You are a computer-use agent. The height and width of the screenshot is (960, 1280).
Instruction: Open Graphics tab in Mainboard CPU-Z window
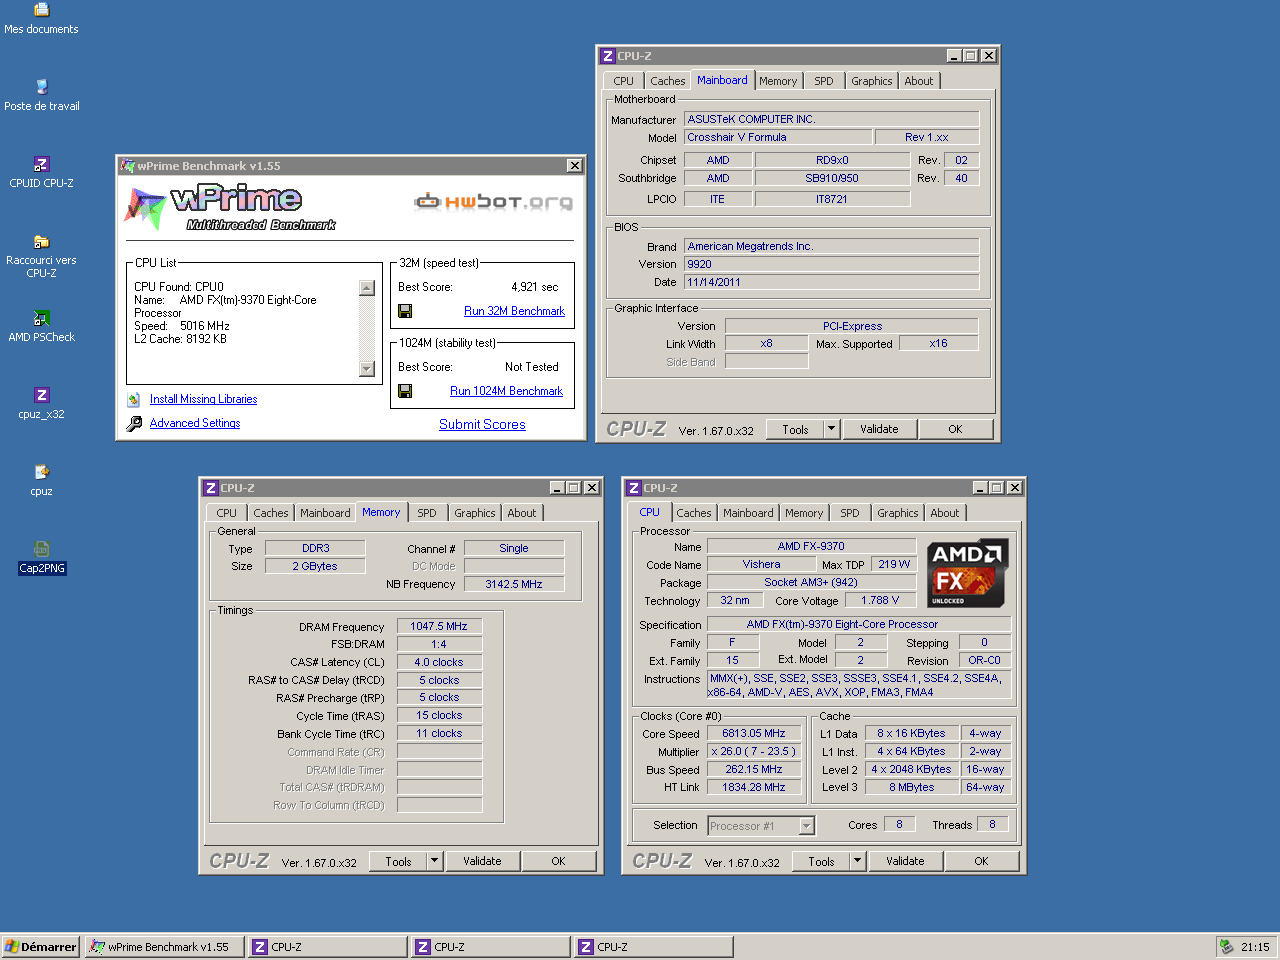click(871, 81)
